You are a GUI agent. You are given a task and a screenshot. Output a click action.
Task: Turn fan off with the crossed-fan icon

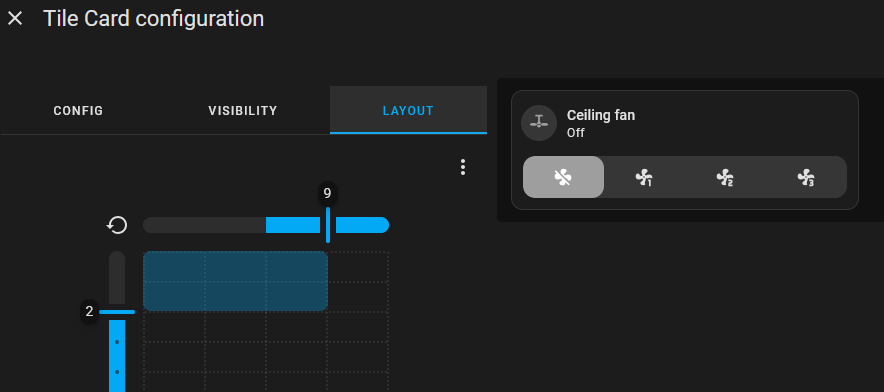tap(563, 177)
